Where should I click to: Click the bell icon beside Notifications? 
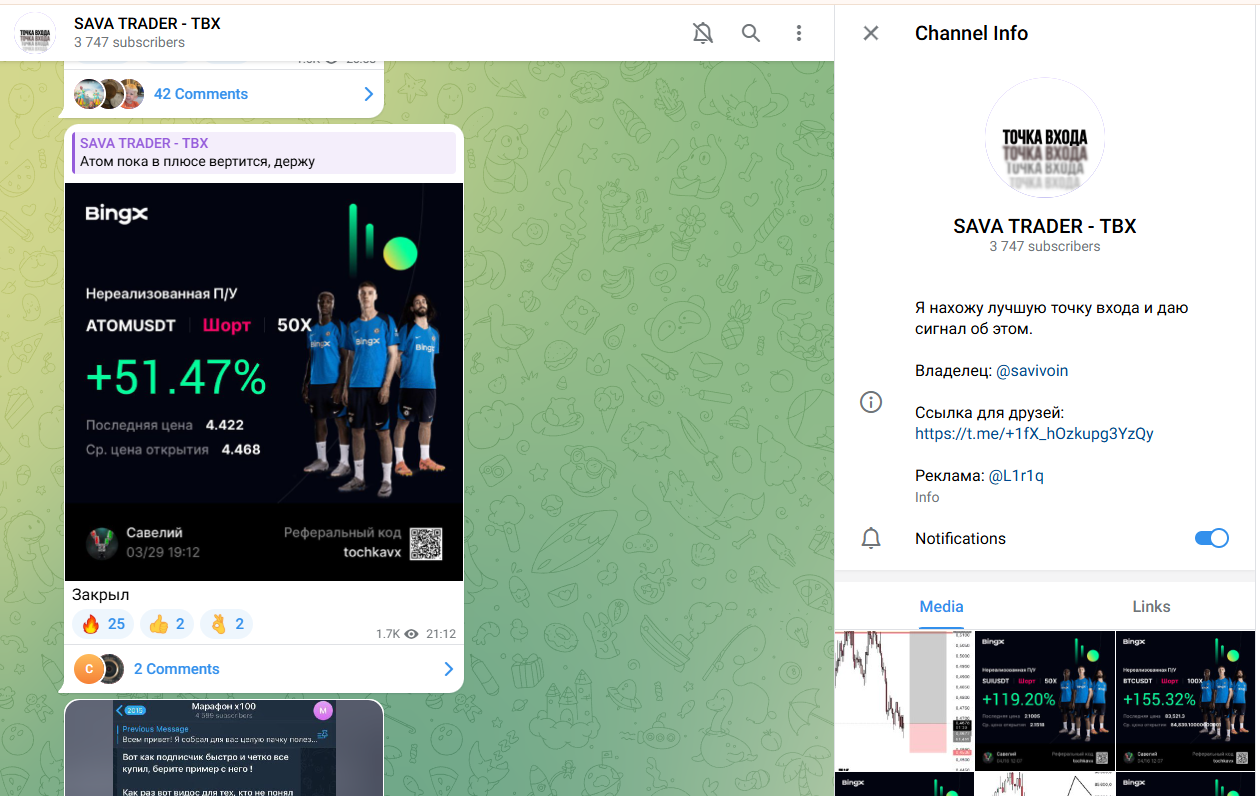point(871,538)
